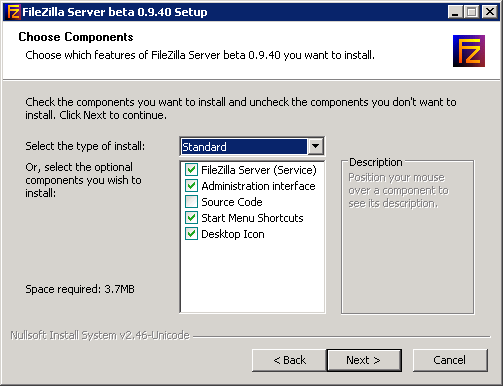Go to the next setup step
Viewport: 503px width, 386px height.
pos(364,360)
